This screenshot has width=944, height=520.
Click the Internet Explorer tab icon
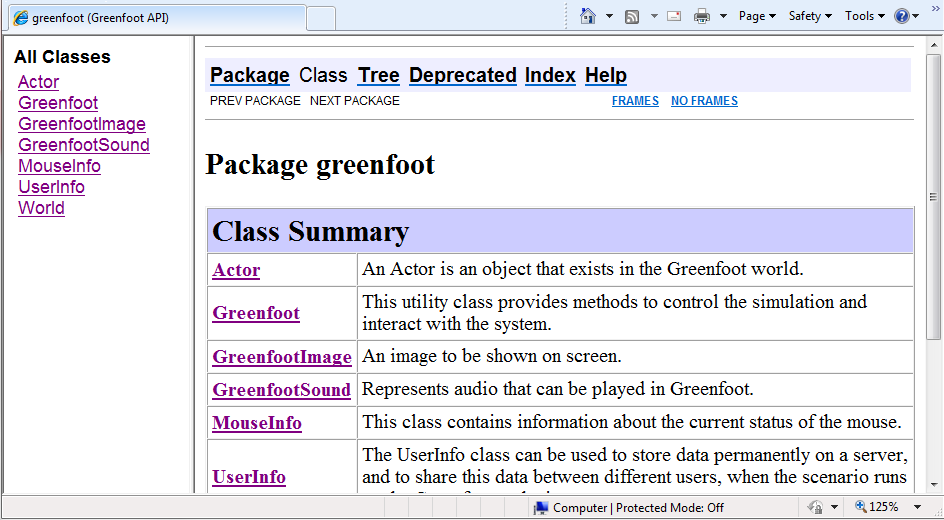tap(20, 18)
